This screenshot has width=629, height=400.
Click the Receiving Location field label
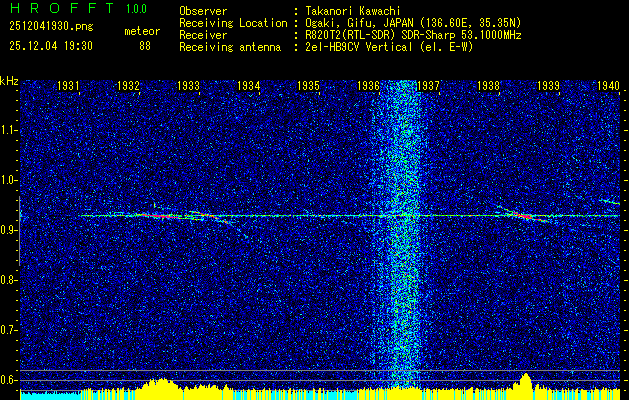coord(233,23)
